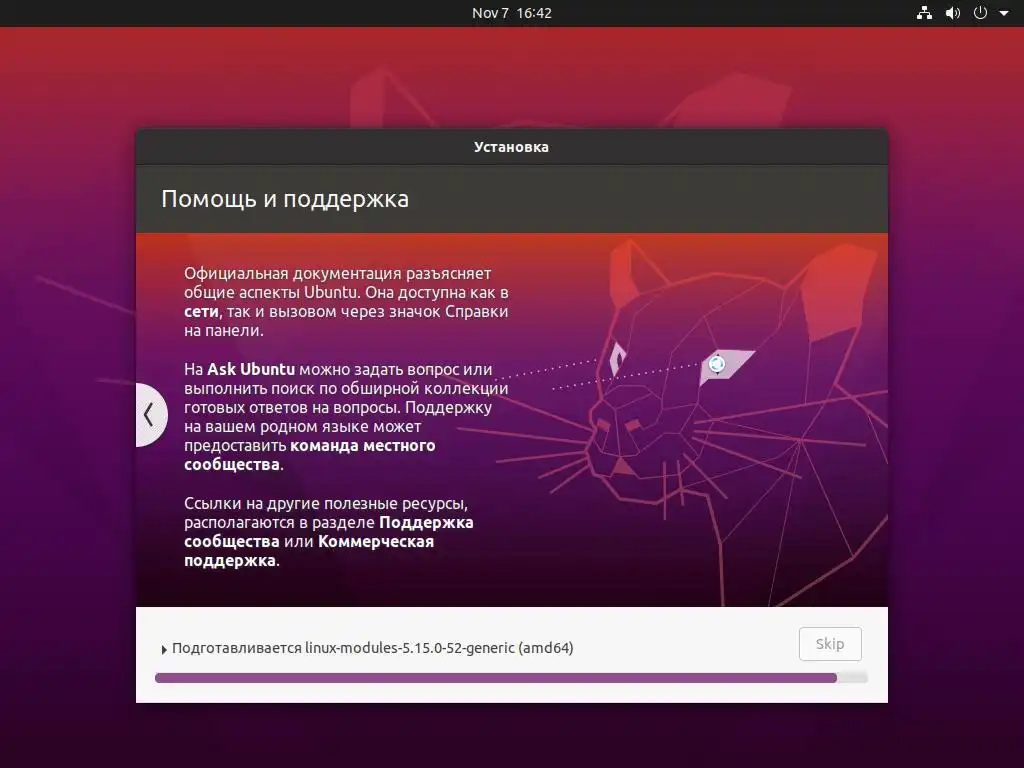Go to the previous installer slide
The height and width of the screenshot is (768, 1024).
[150, 415]
